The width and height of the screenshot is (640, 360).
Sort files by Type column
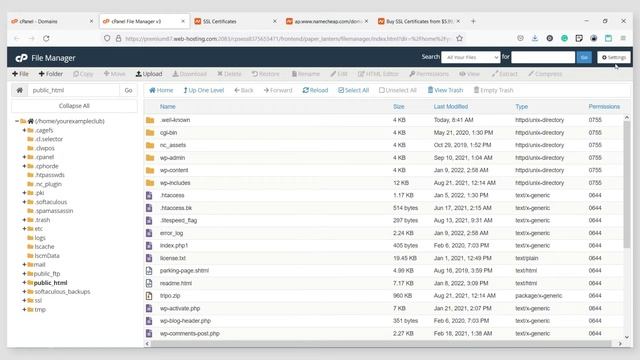[x=522, y=107]
